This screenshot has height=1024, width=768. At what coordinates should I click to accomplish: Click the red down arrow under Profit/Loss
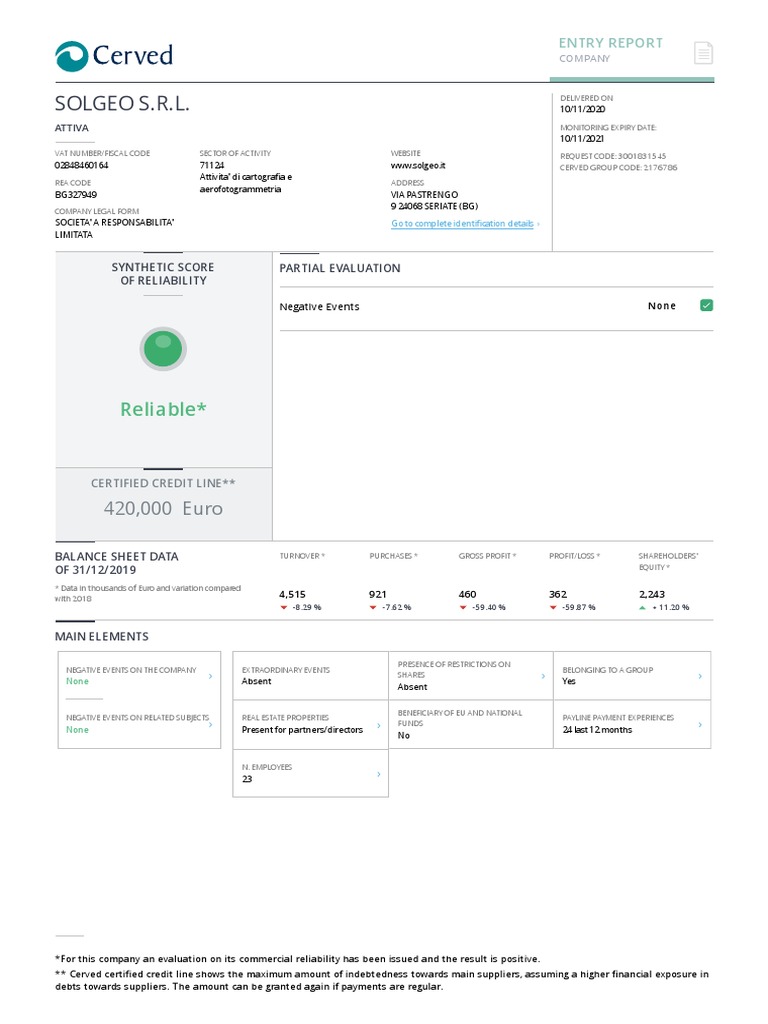click(x=553, y=607)
